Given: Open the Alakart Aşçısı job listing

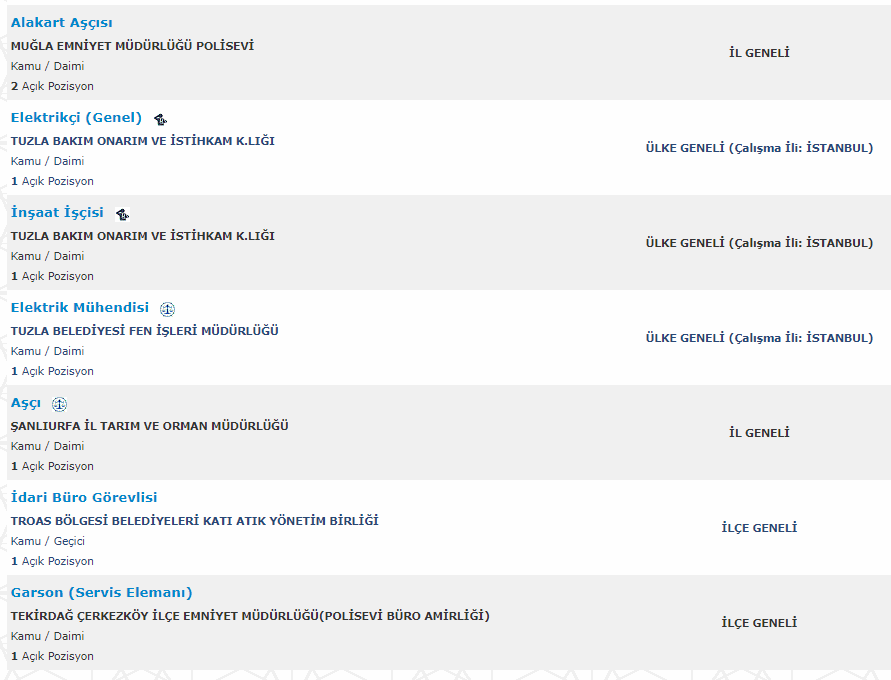Looking at the screenshot, I should click(x=61, y=22).
